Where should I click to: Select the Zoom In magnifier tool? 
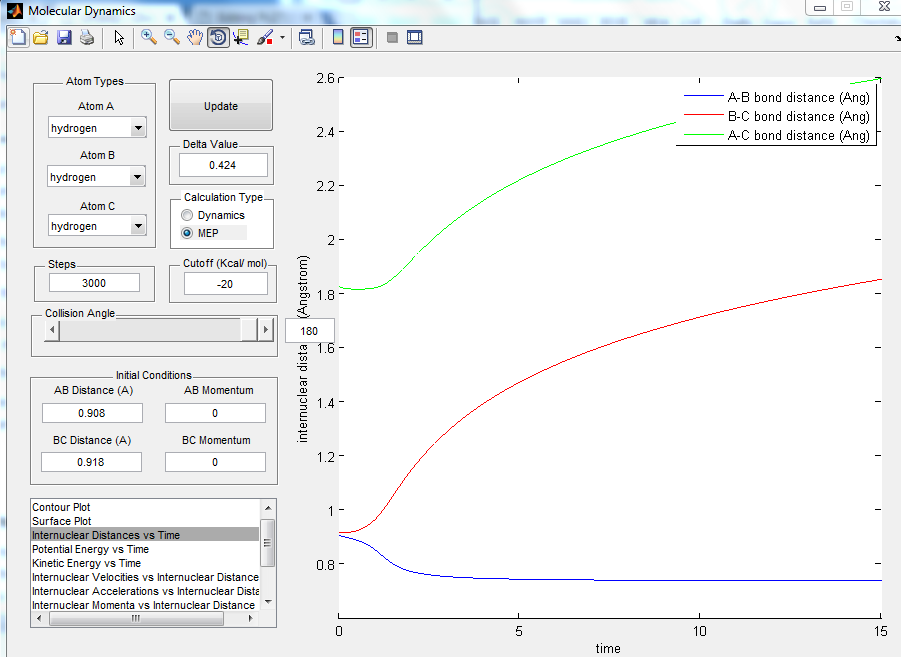tap(149, 38)
